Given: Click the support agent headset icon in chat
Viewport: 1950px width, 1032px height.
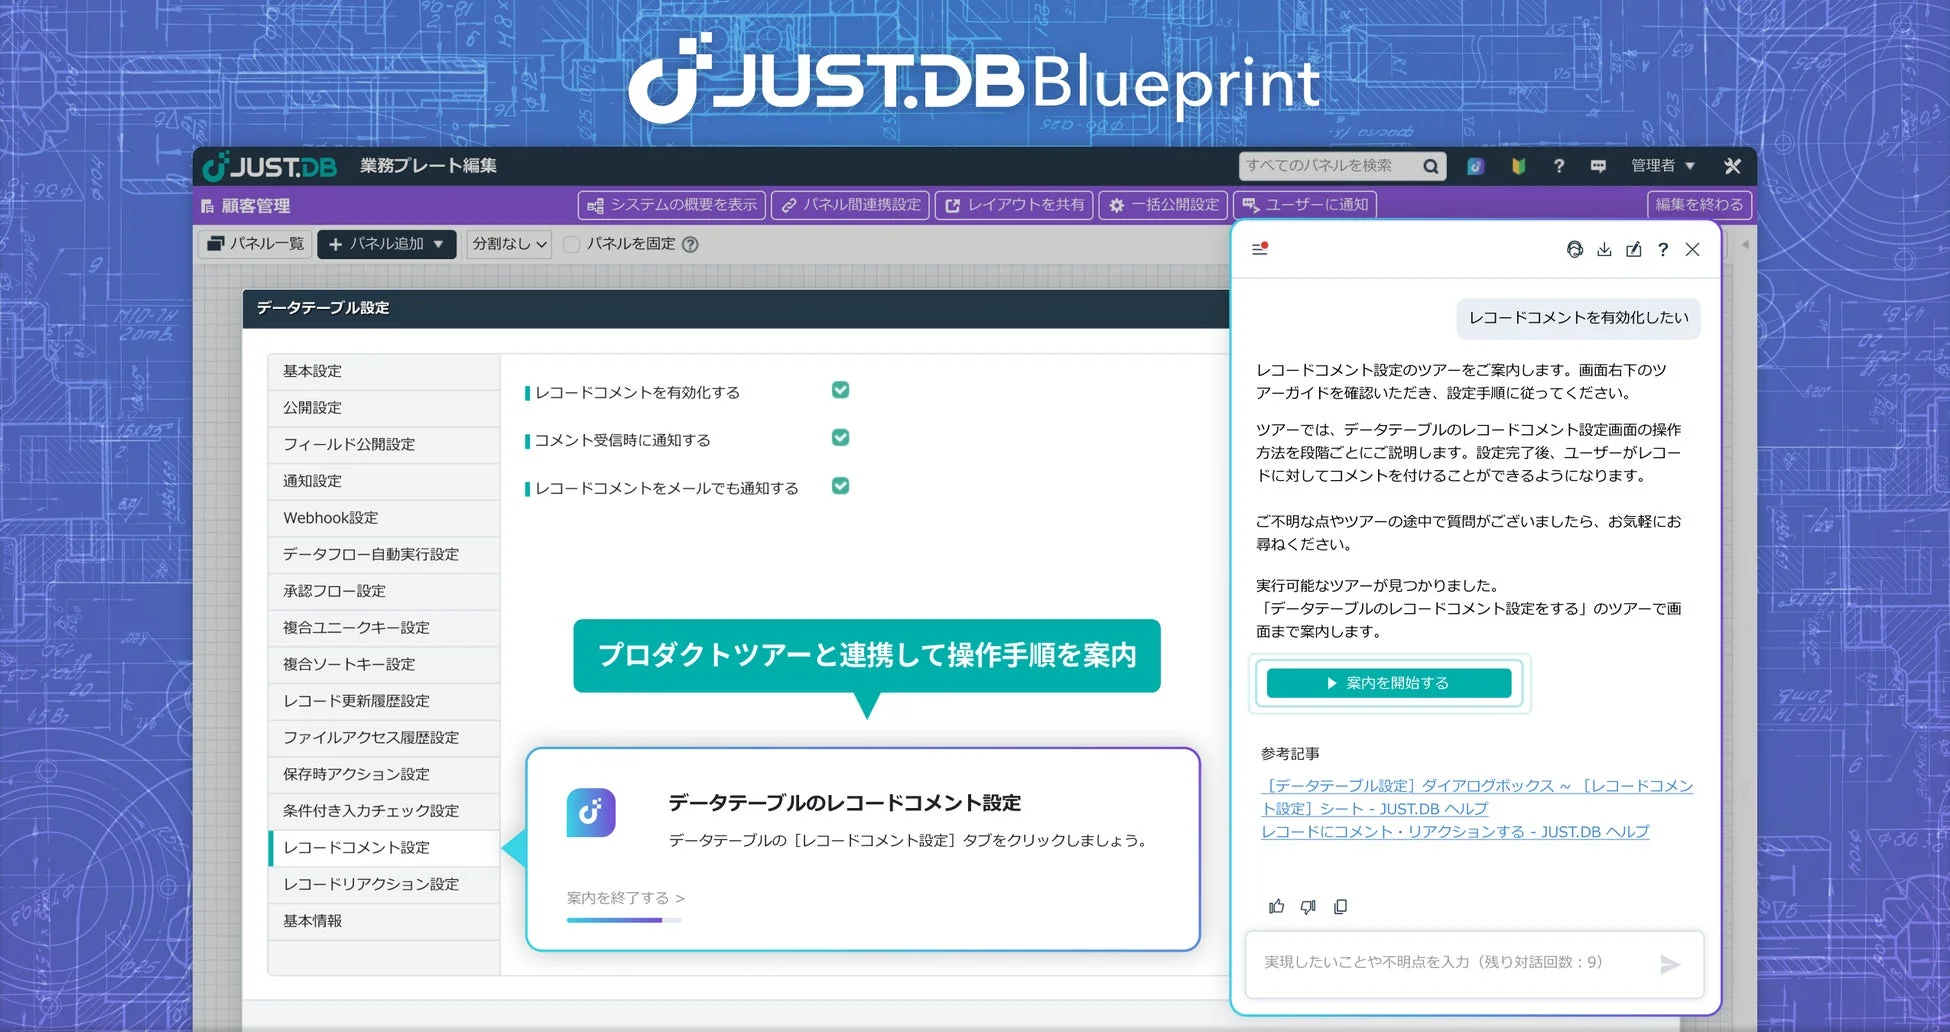Looking at the screenshot, I should (x=1575, y=249).
